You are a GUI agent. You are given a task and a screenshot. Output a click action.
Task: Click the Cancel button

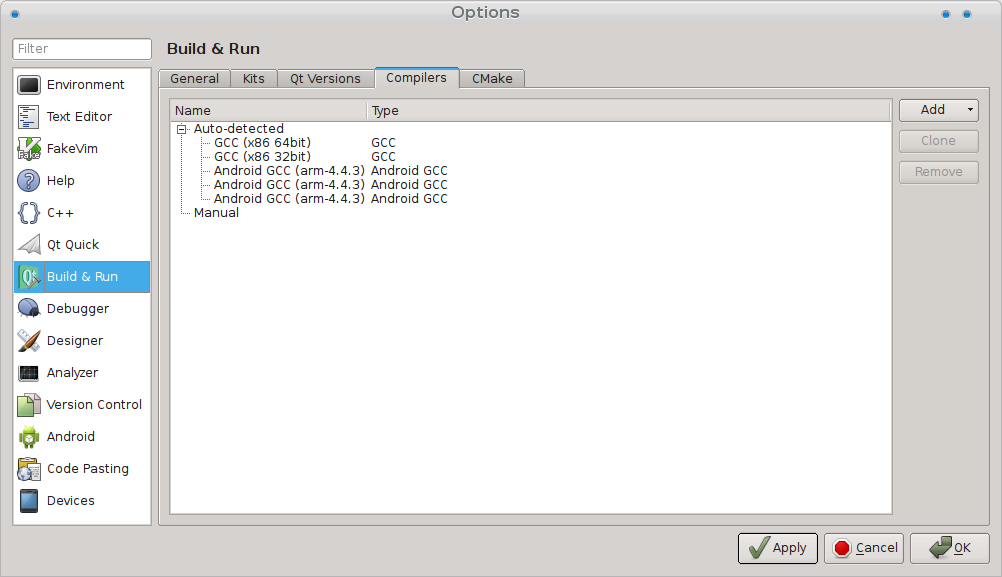tap(865, 548)
